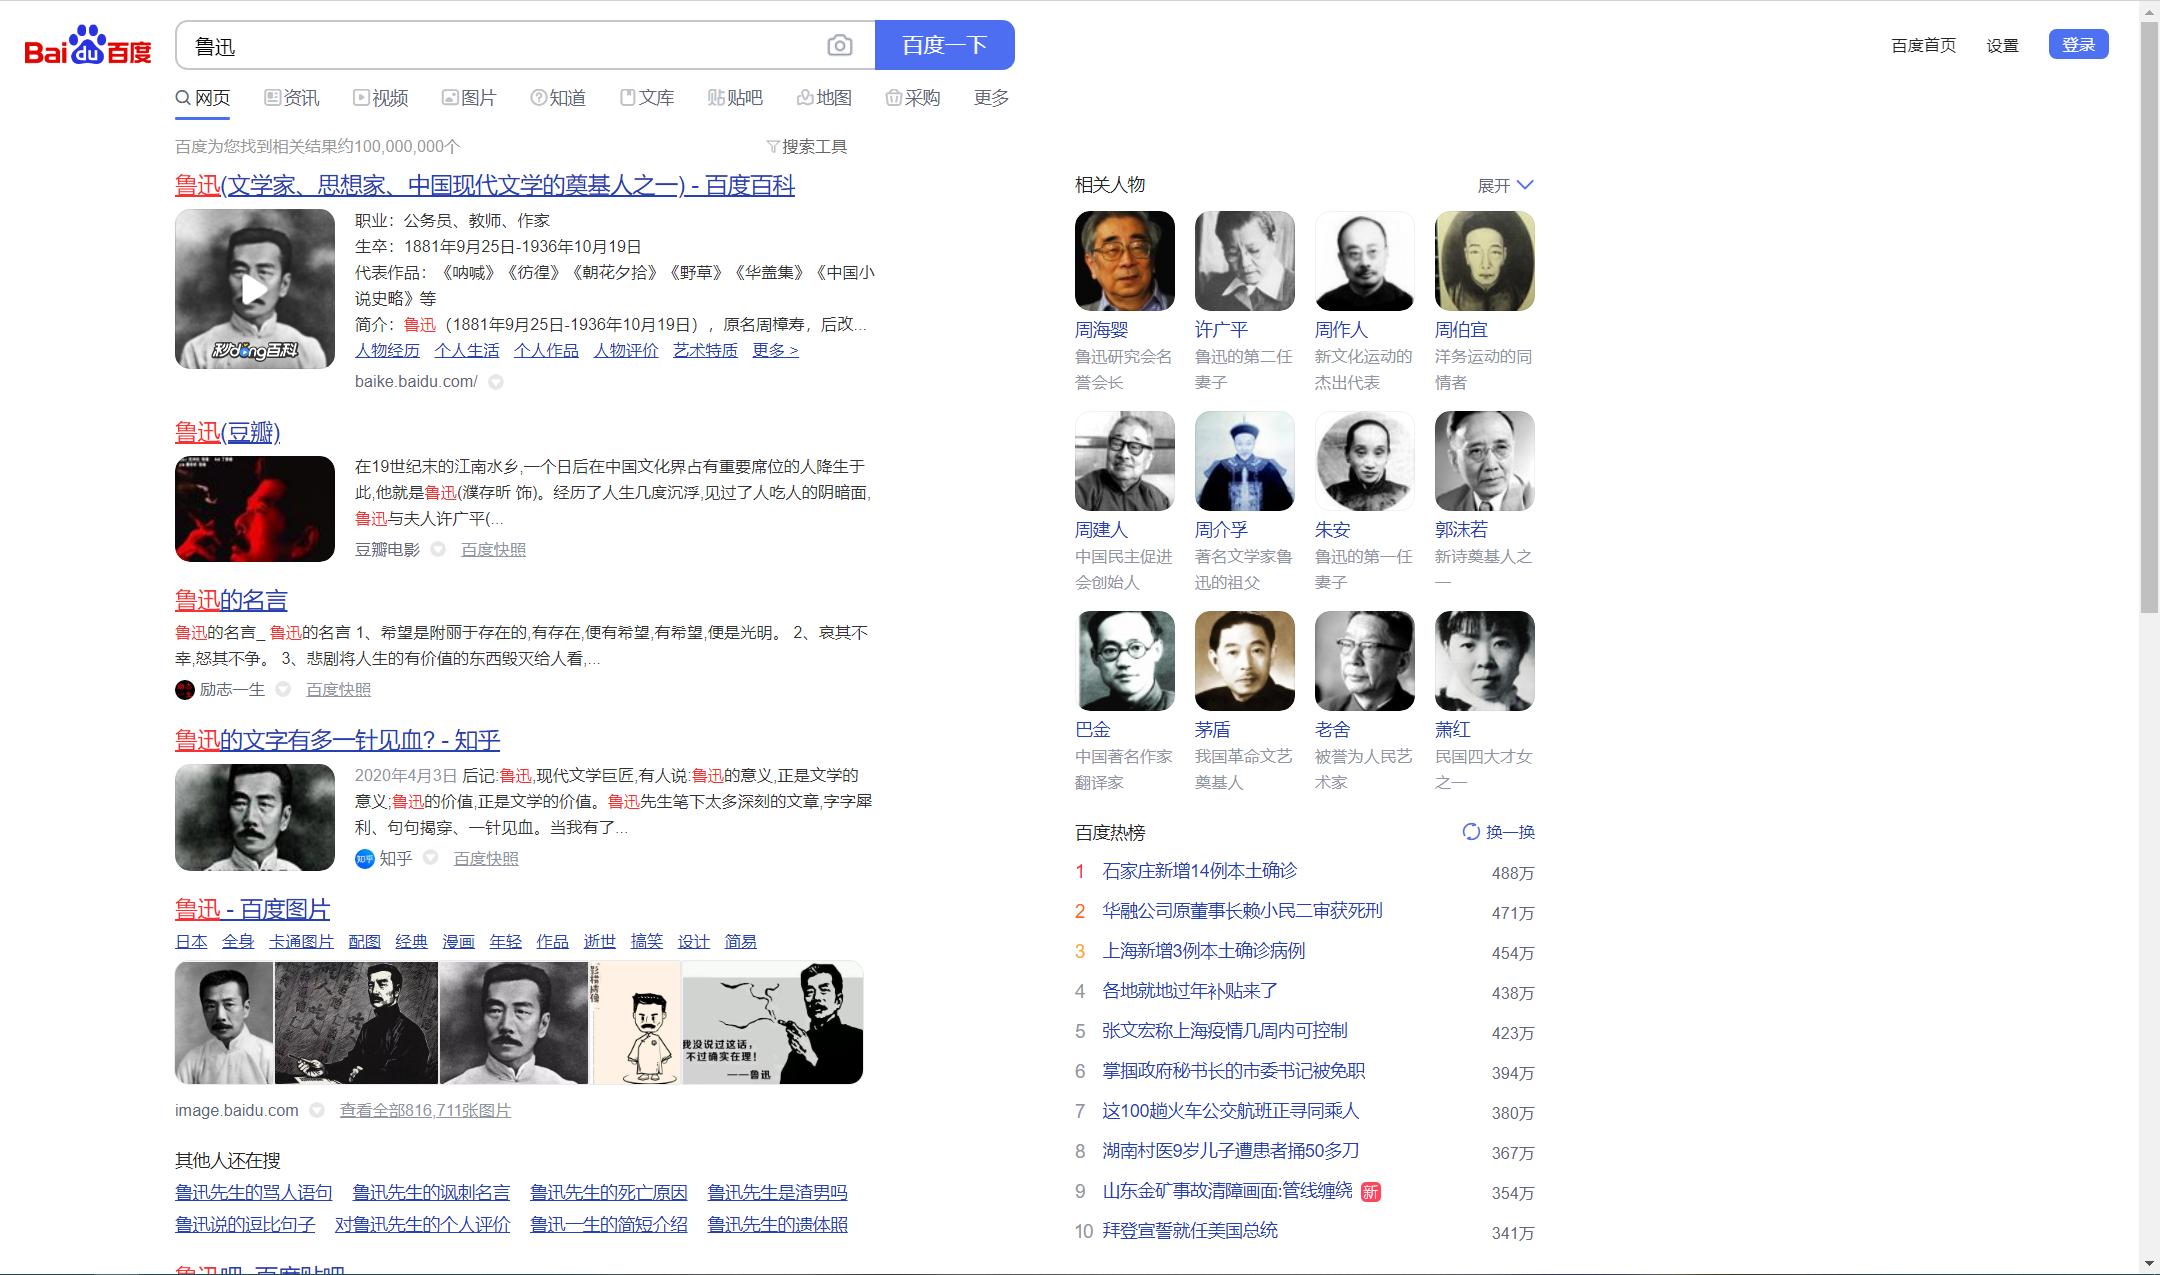Click the 换一换 refresh icon on 百度热榜
The height and width of the screenshot is (1275, 2160).
[1470, 831]
